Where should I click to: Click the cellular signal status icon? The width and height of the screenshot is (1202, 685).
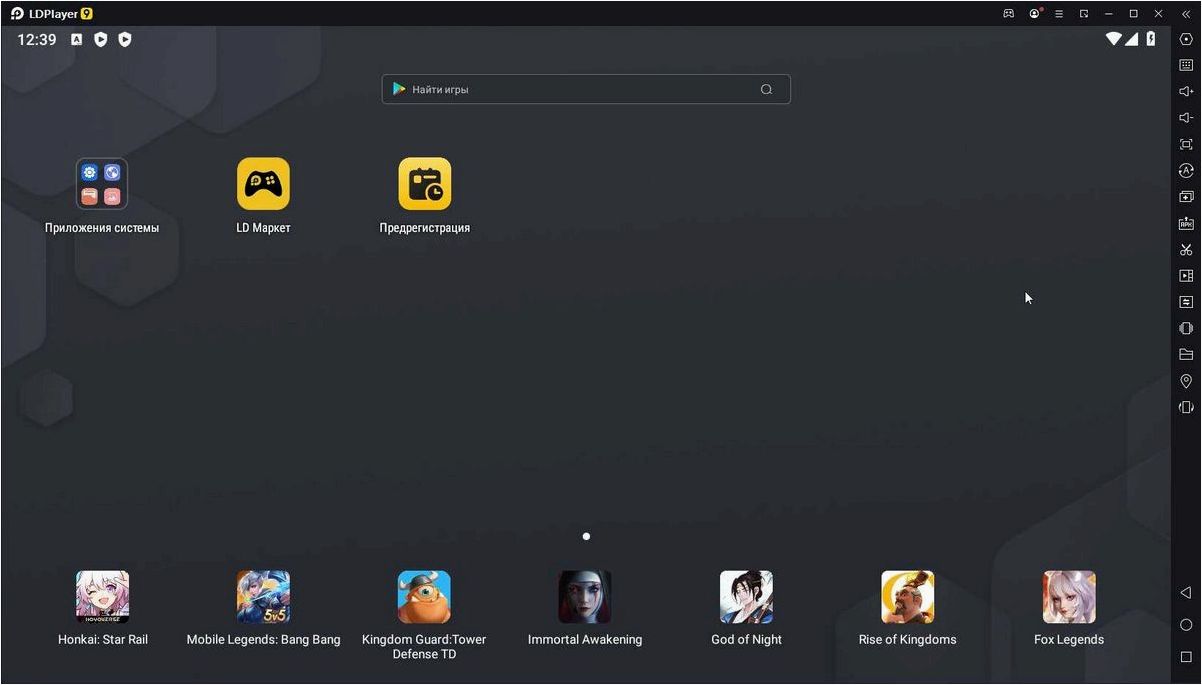click(x=1132, y=39)
